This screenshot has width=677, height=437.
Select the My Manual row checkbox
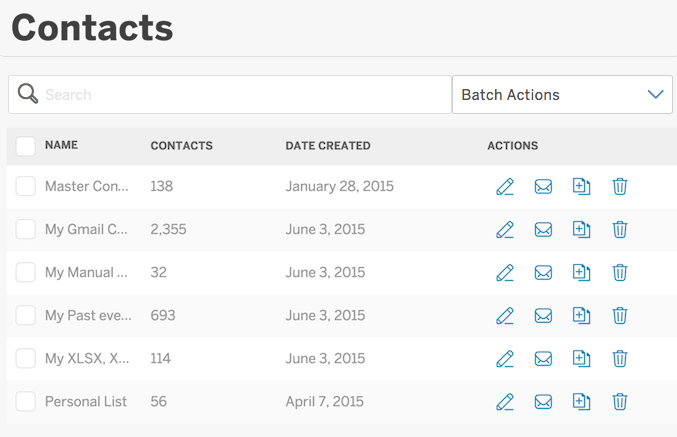tap(25, 272)
